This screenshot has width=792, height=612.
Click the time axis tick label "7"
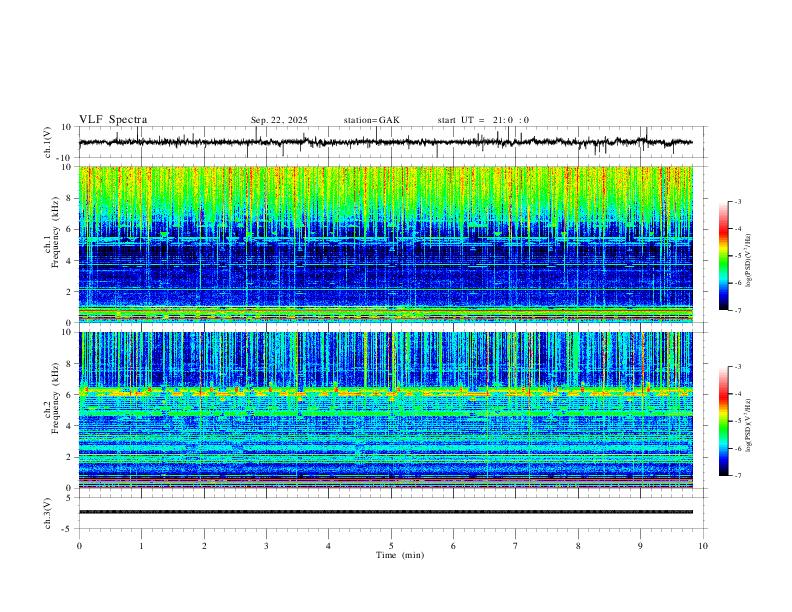click(x=516, y=546)
